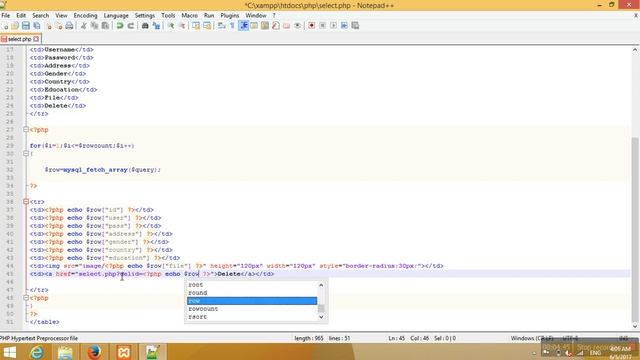Image resolution: width=640 pixels, height=360 pixels.
Task: Create a new document with the New toolbar icon
Action: (x=5, y=26)
